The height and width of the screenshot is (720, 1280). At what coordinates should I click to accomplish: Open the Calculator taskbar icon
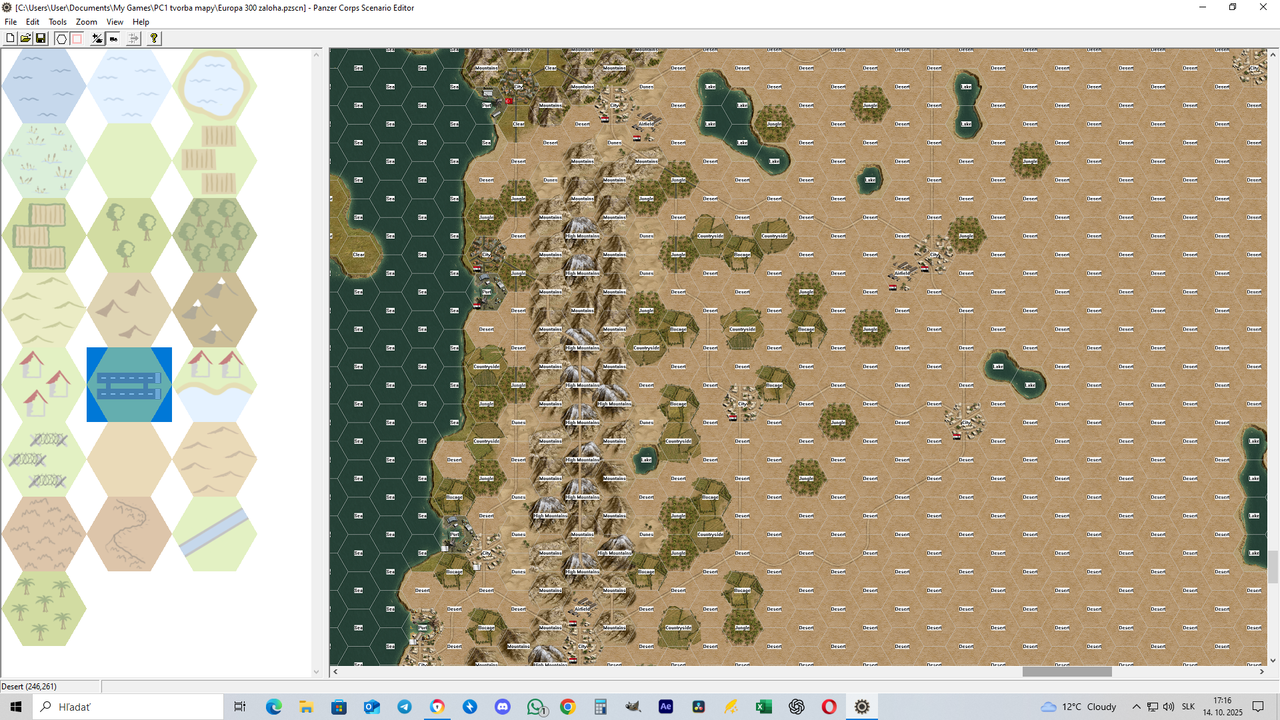[600, 707]
